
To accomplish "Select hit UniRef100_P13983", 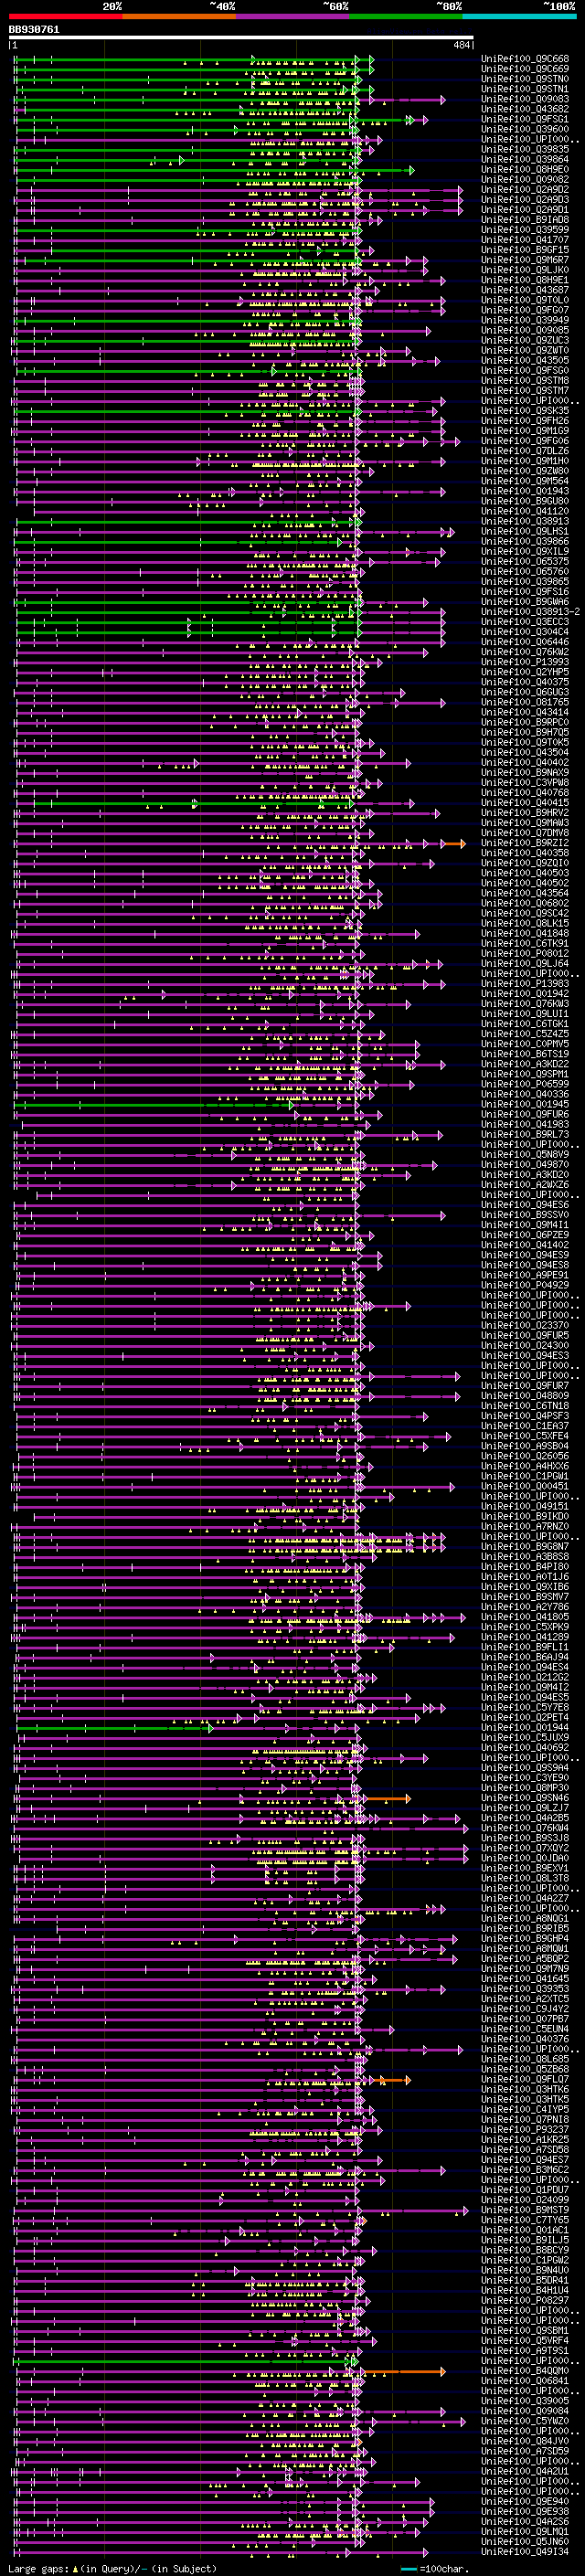I will click(x=525, y=984).
